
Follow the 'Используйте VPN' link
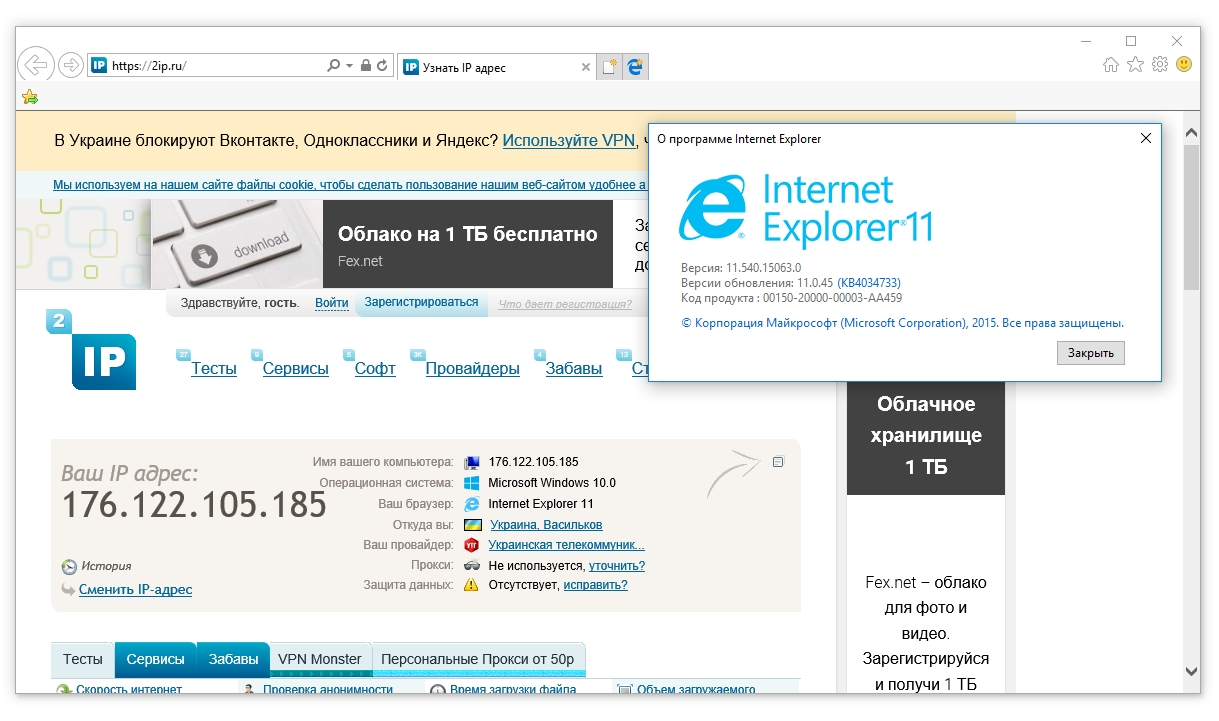(568, 140)
